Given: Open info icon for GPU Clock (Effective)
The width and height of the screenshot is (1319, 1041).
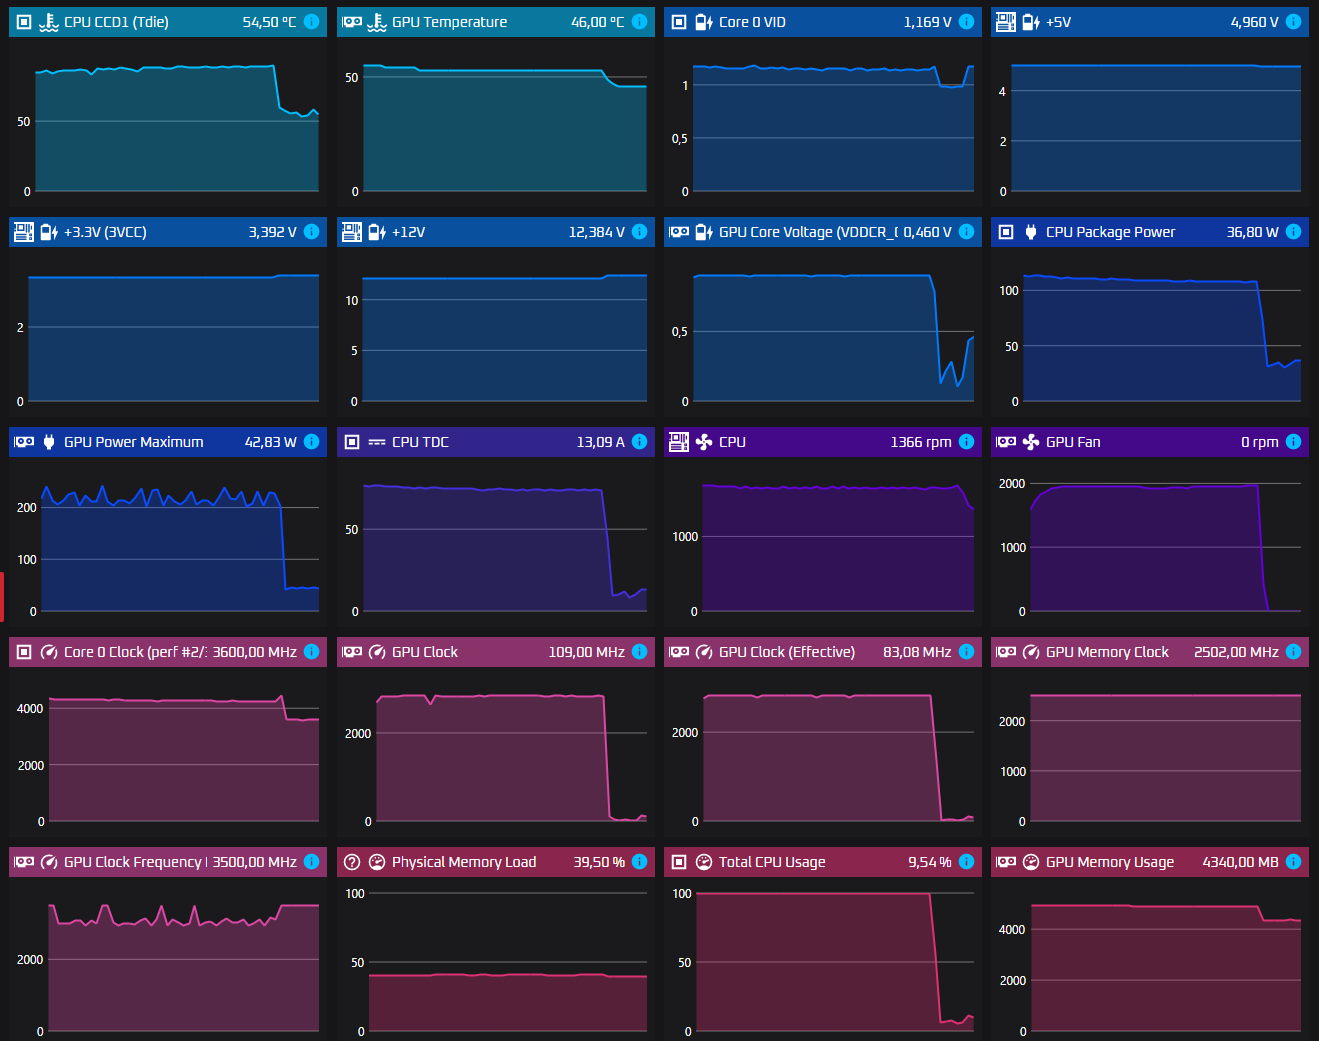Looking at the screenshot, I should pos(967,652).
